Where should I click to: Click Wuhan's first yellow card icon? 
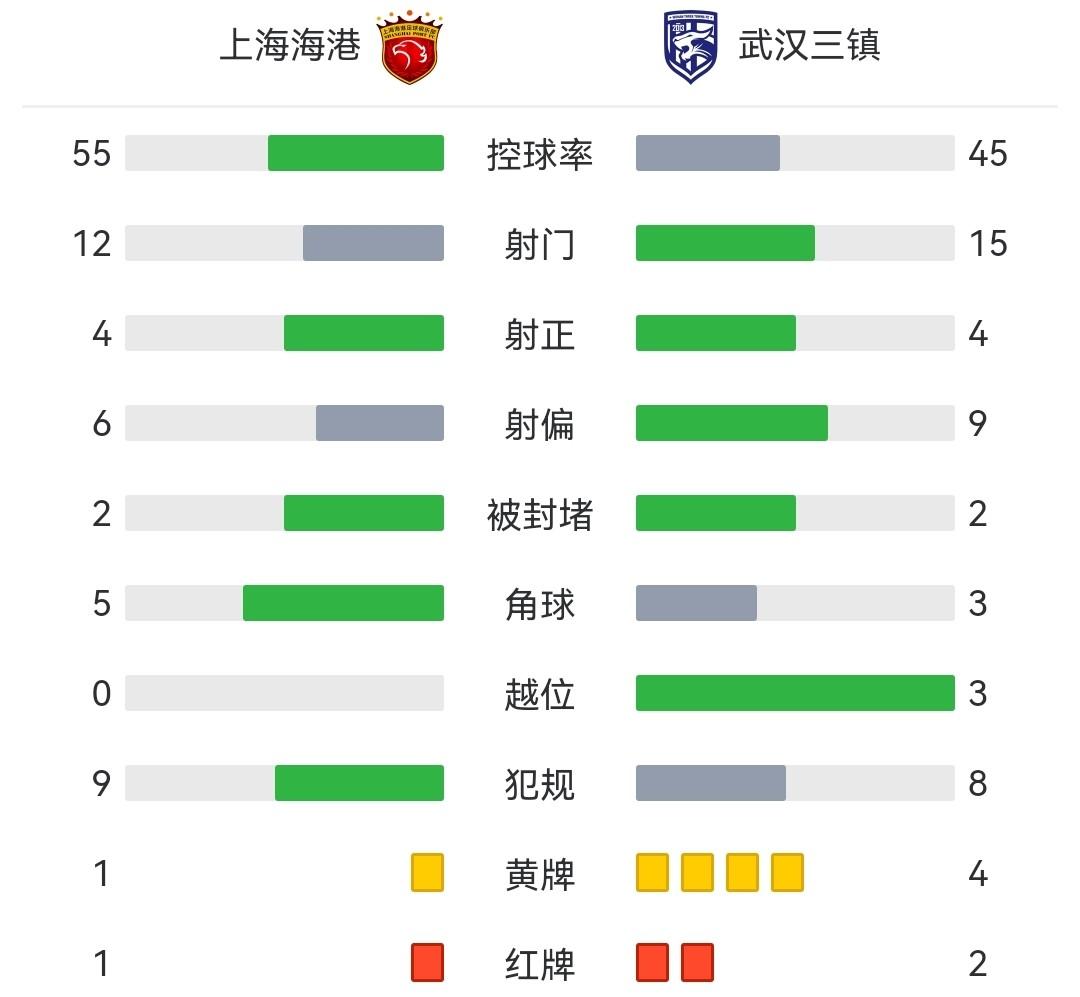point(652,873)
